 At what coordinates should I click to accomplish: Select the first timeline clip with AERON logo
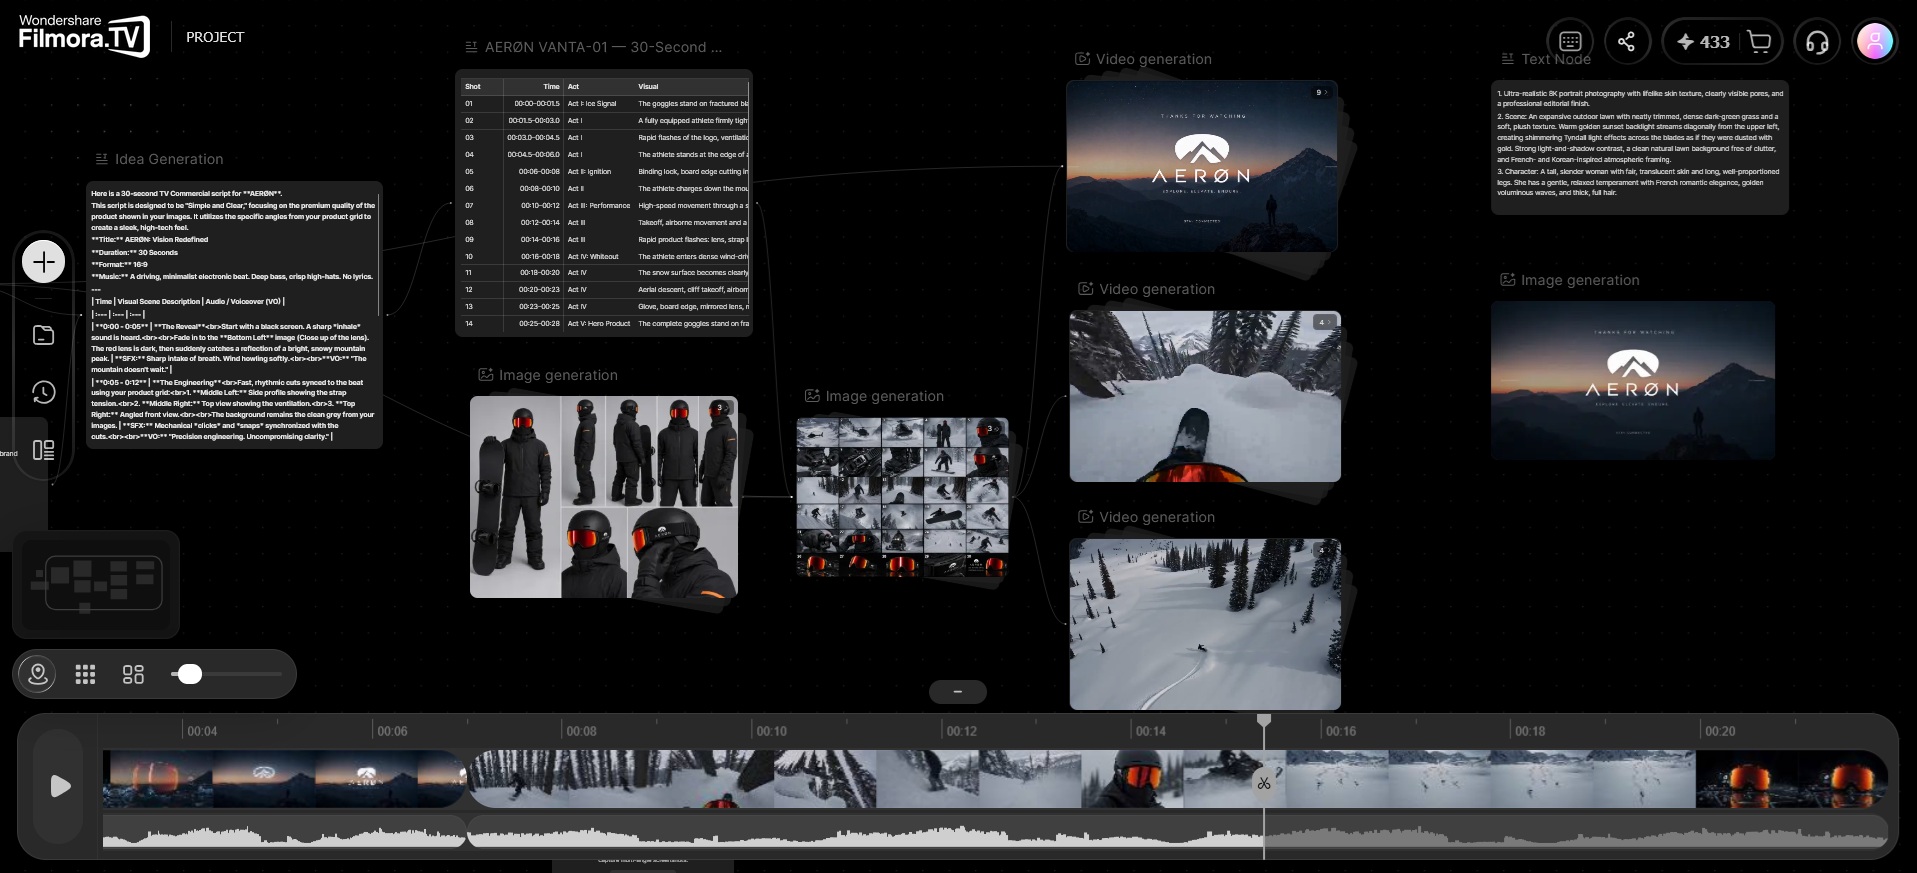point(285,779)
